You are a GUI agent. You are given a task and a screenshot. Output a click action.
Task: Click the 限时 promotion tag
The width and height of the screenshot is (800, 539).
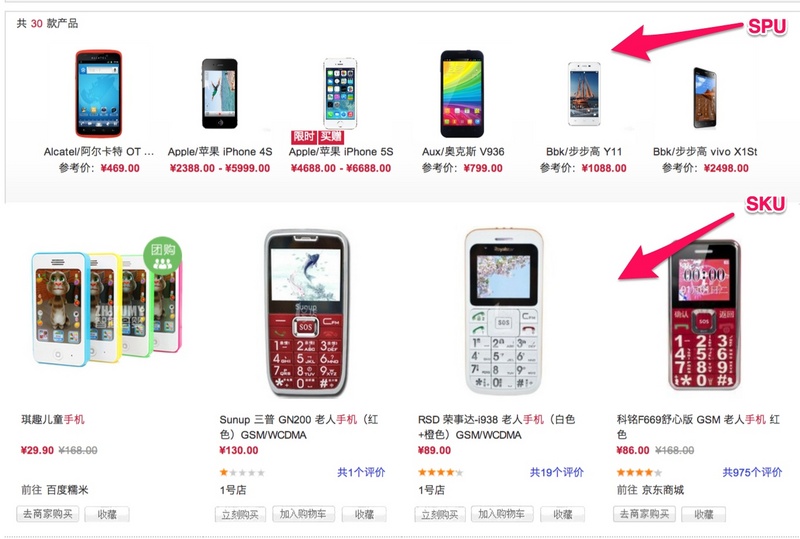[x=304, y=136]
